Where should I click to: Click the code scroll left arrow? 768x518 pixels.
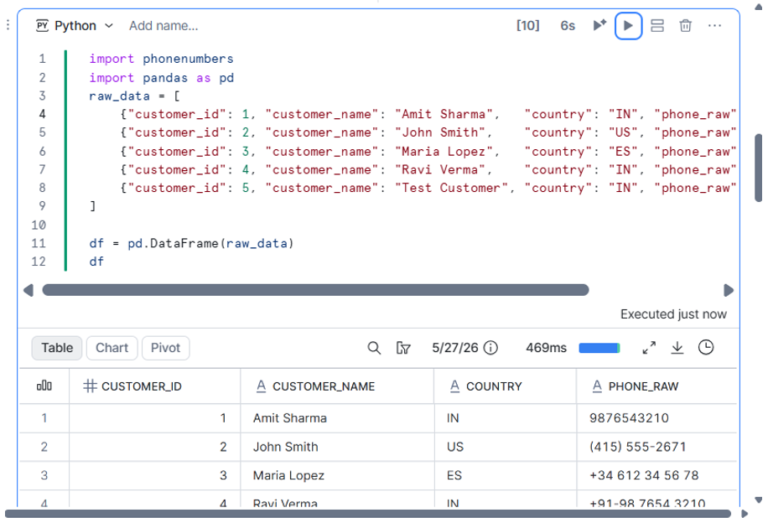coord(28,290)
